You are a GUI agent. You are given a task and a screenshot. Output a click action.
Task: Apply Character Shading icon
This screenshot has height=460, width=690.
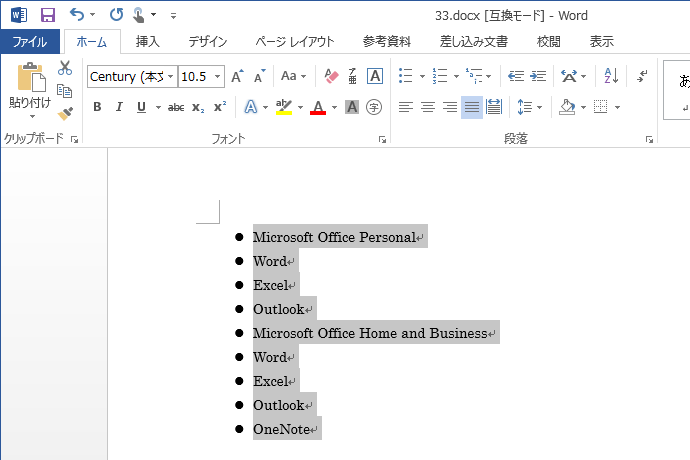tap(352, 107)
